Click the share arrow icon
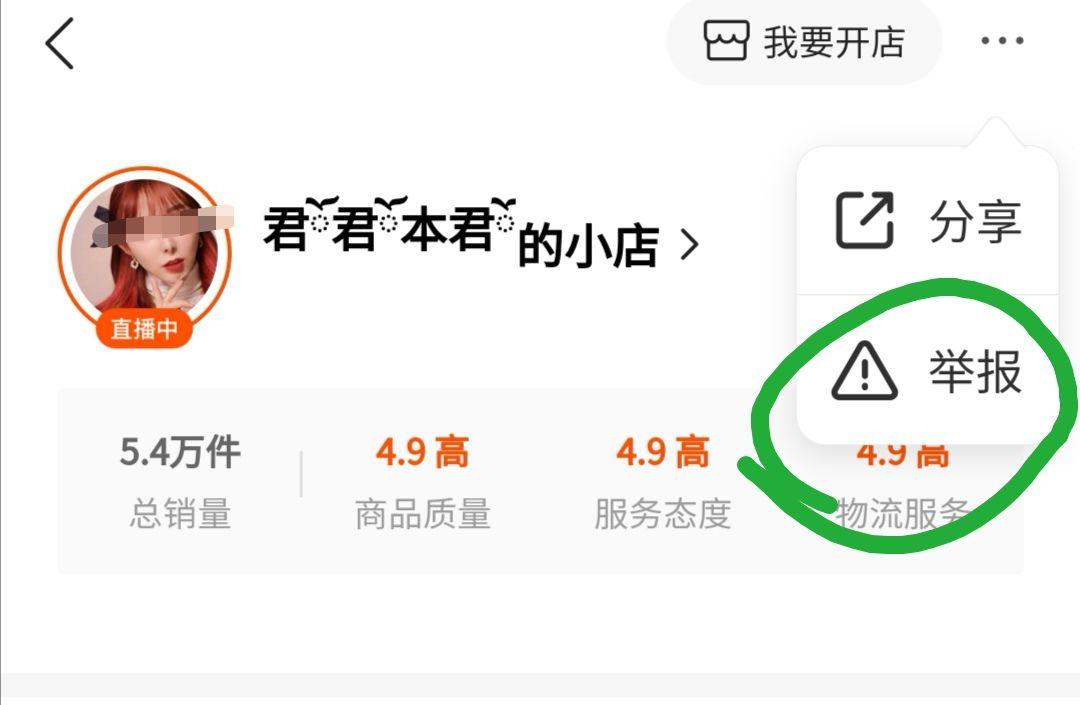The height and width of the screenshot is (705, 1080). pos(864,220)
